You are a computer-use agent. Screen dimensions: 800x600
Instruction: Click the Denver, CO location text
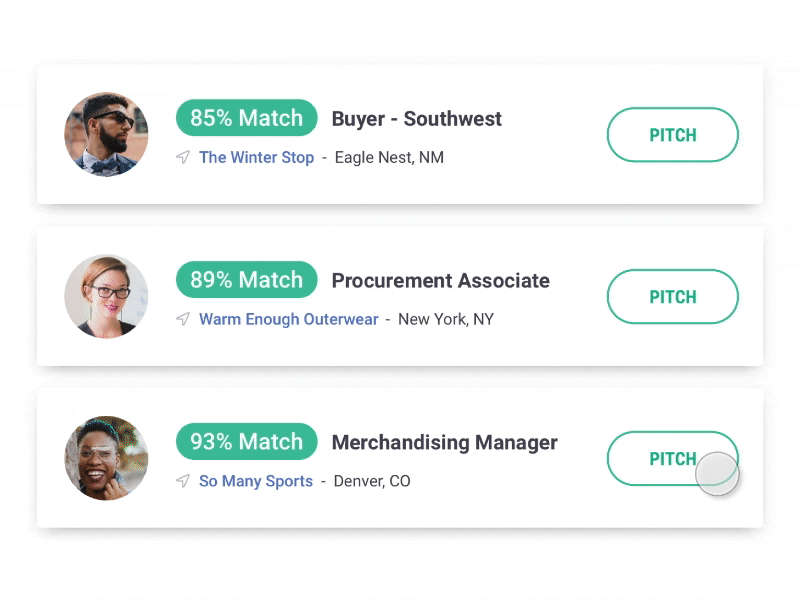[371, 481]
